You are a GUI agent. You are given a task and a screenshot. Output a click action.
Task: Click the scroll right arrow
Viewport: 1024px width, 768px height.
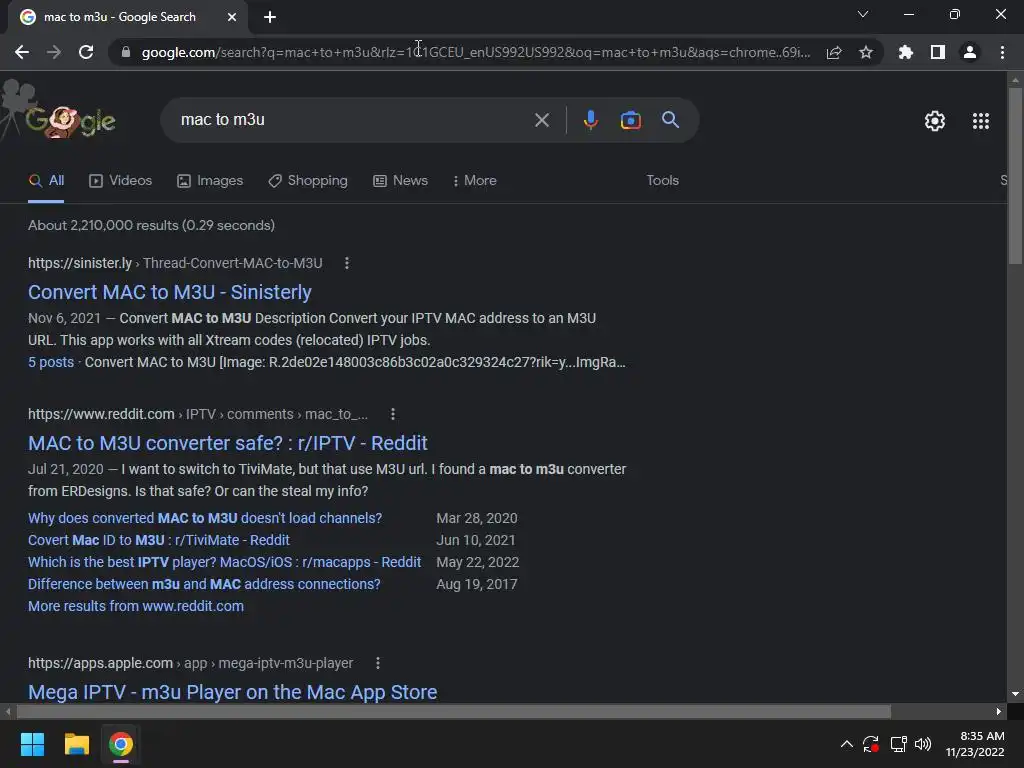(999, 711)
